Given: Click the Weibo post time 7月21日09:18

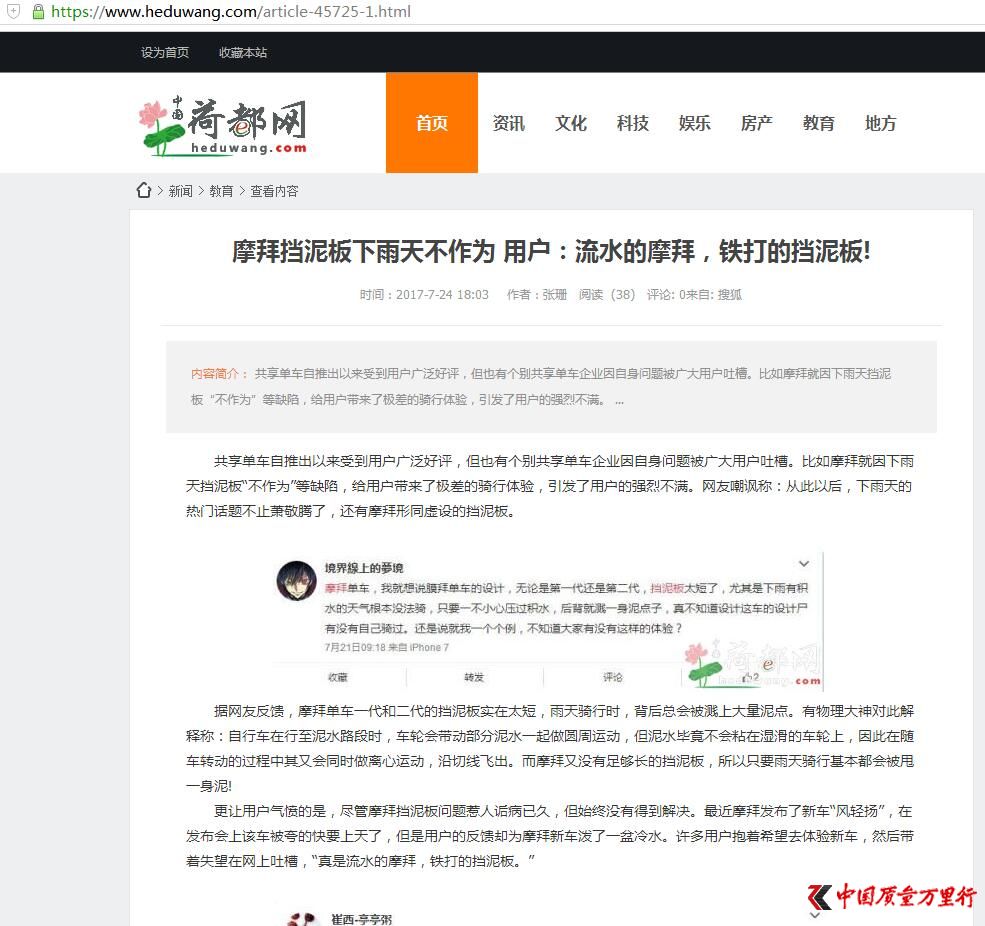Looking at the screenshot, I should (355, 647).
